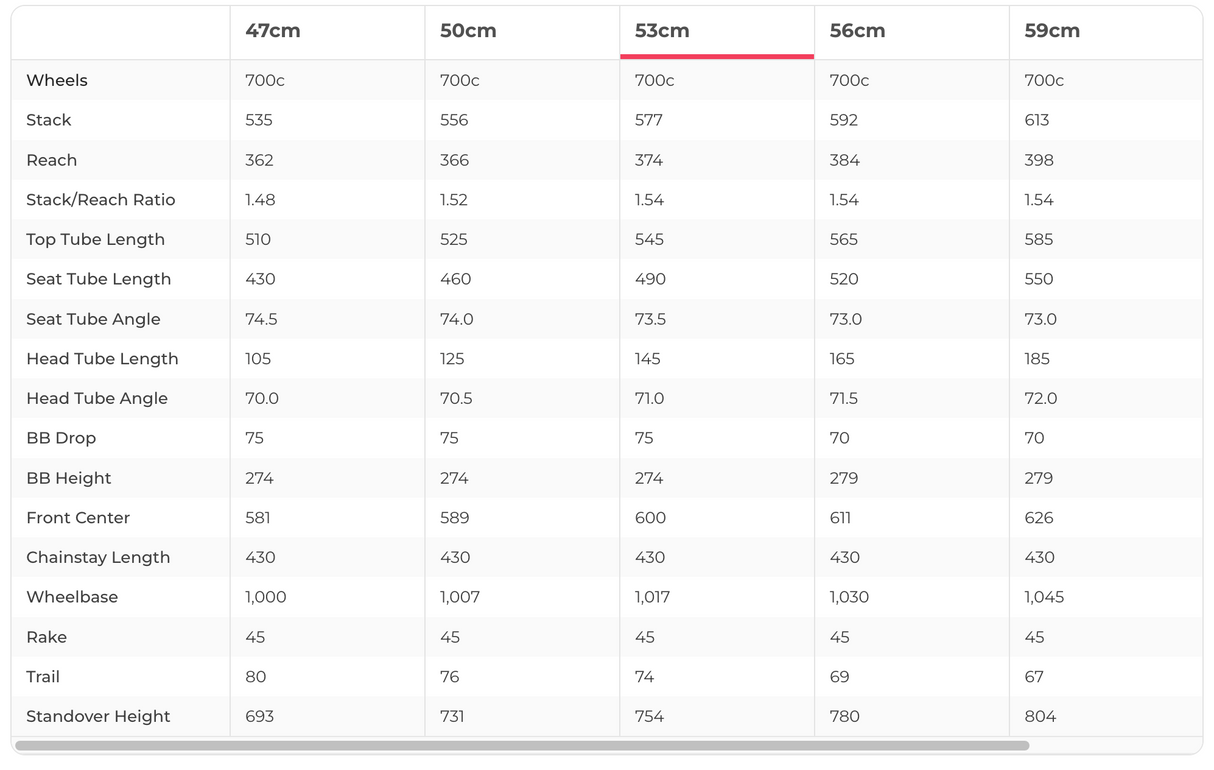Select the Trail value 80 cell
Image resolution: width=1214 pixels, height=770 pixels.
[x=256, y=677]
